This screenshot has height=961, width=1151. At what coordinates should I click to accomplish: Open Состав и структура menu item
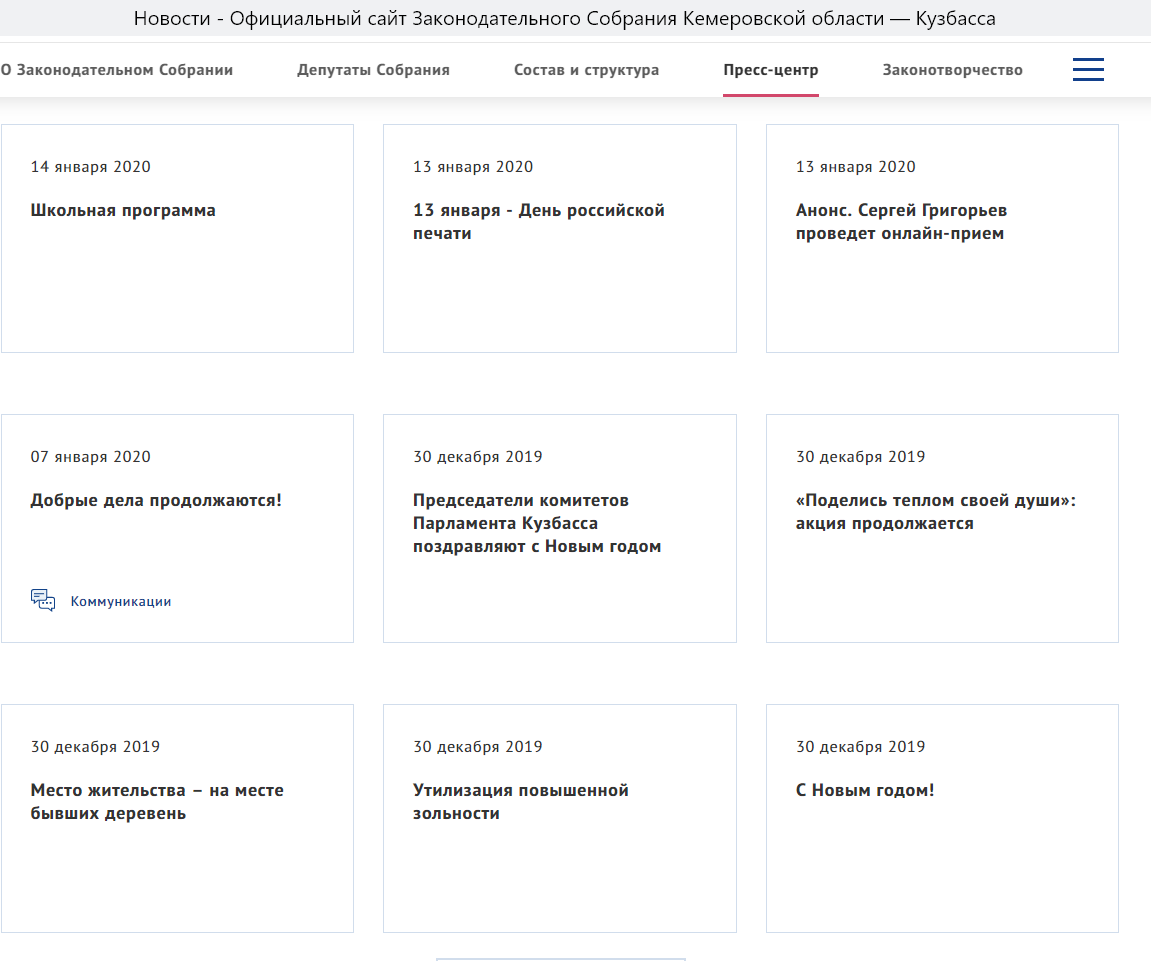587,70
